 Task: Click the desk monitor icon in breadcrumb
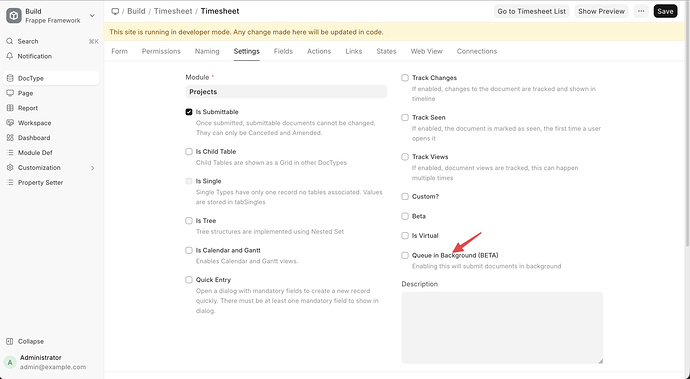115,11
